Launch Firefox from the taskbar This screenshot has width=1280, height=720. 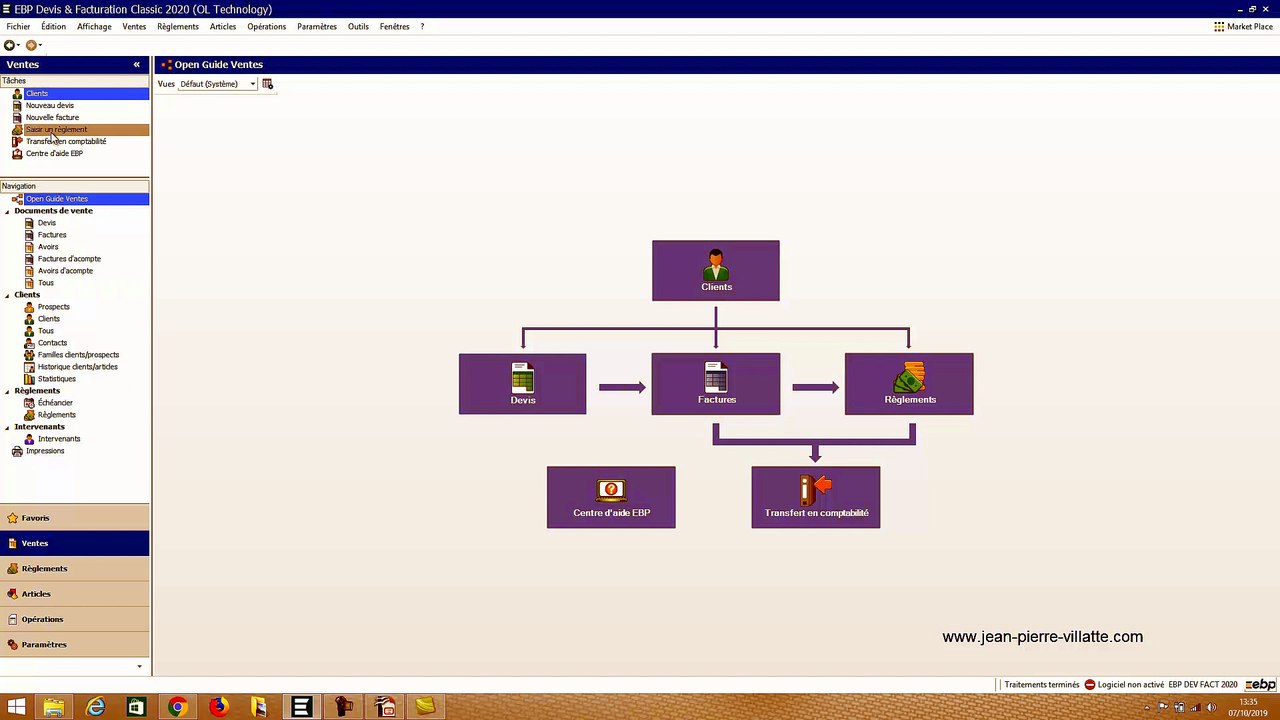point(218,708)
